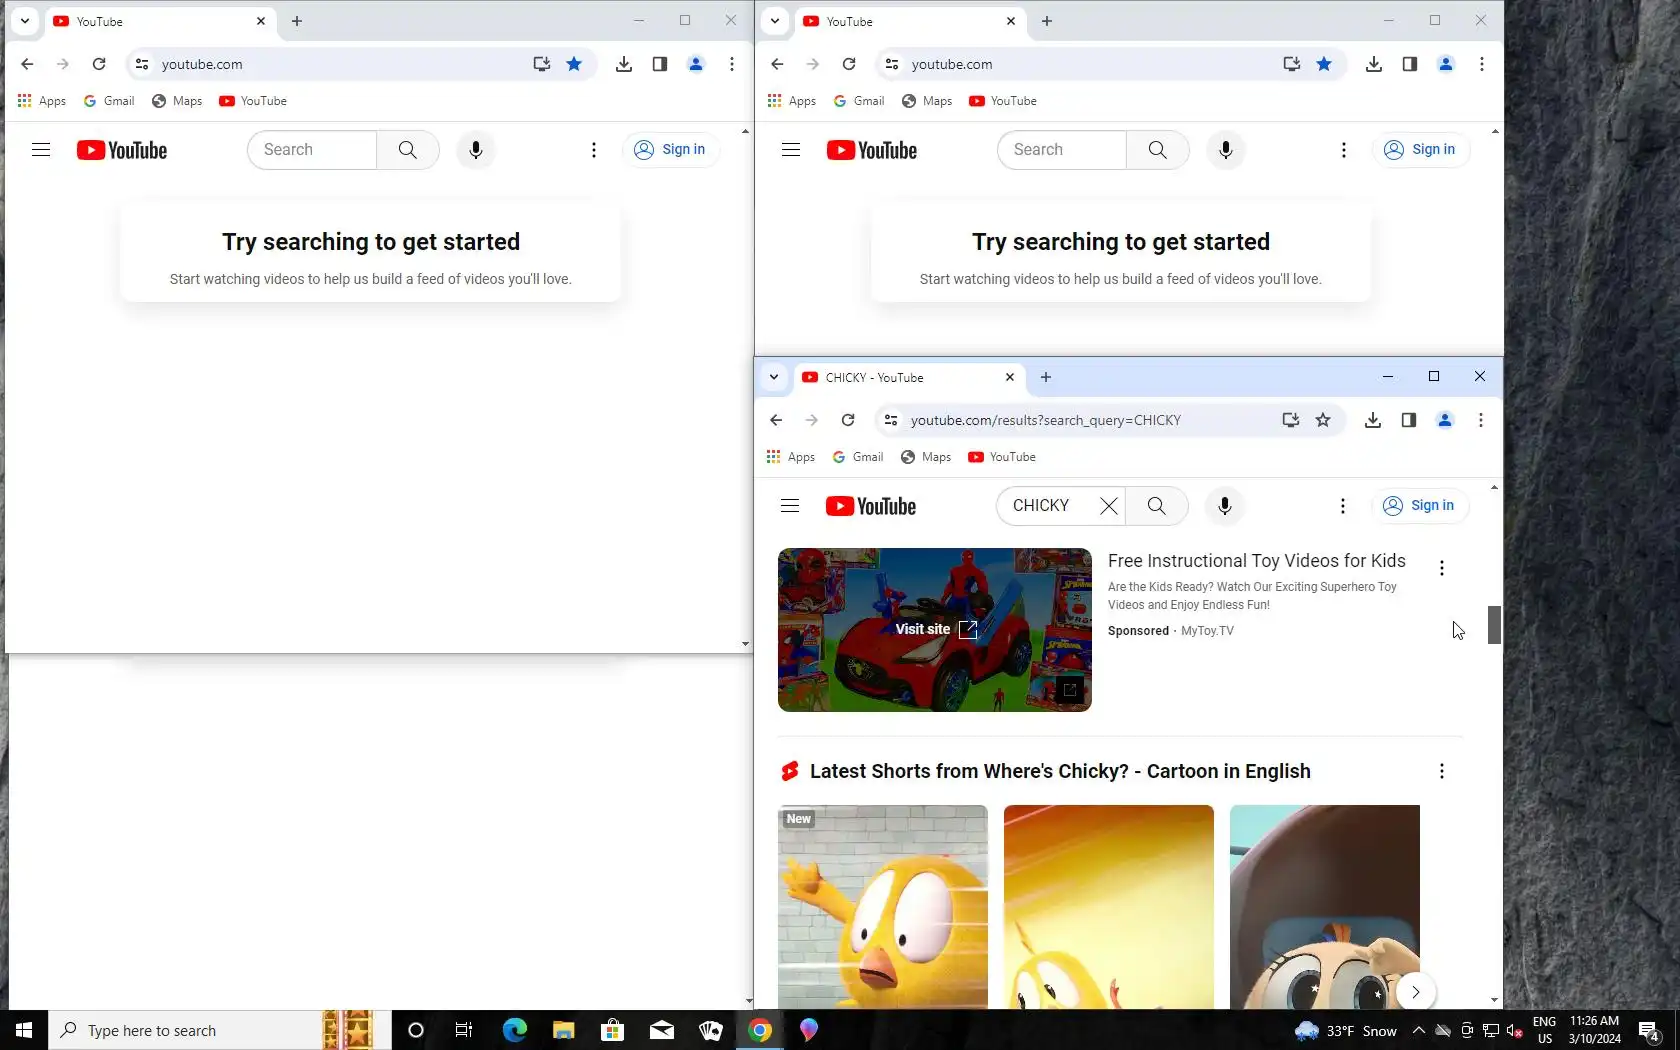
Task: Click the install app icon in top-left address bar
Action: pos(541,64)
